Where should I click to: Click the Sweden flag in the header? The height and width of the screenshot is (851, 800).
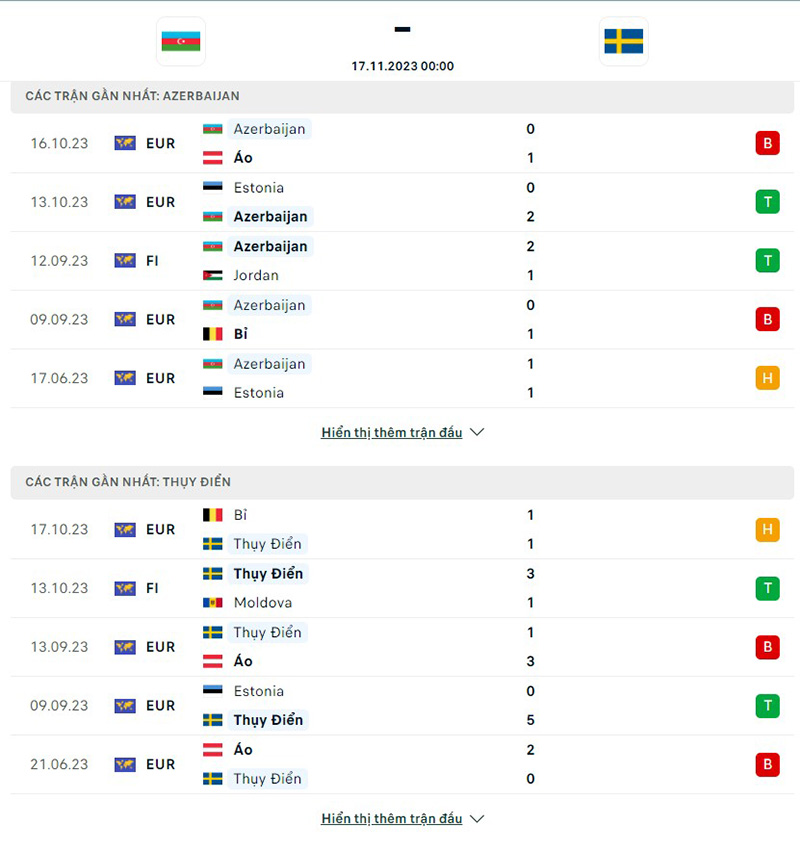pyautogui.click(x=623, y=41)
